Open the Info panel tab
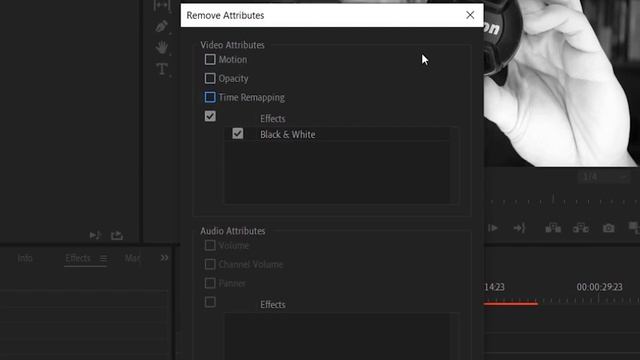The image size is (640, 360). pyautogui.click(x=25, y=258)
